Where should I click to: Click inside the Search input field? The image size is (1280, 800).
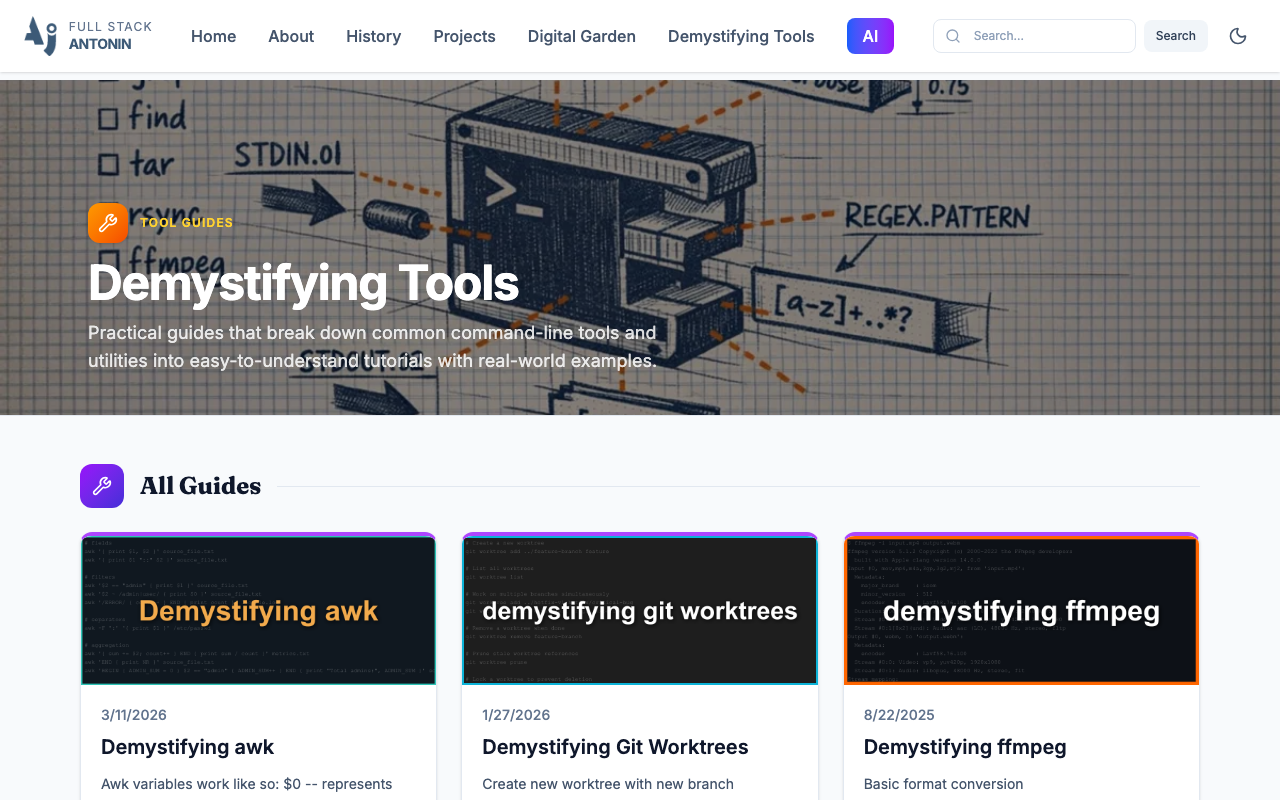[x=1040, y=36]
